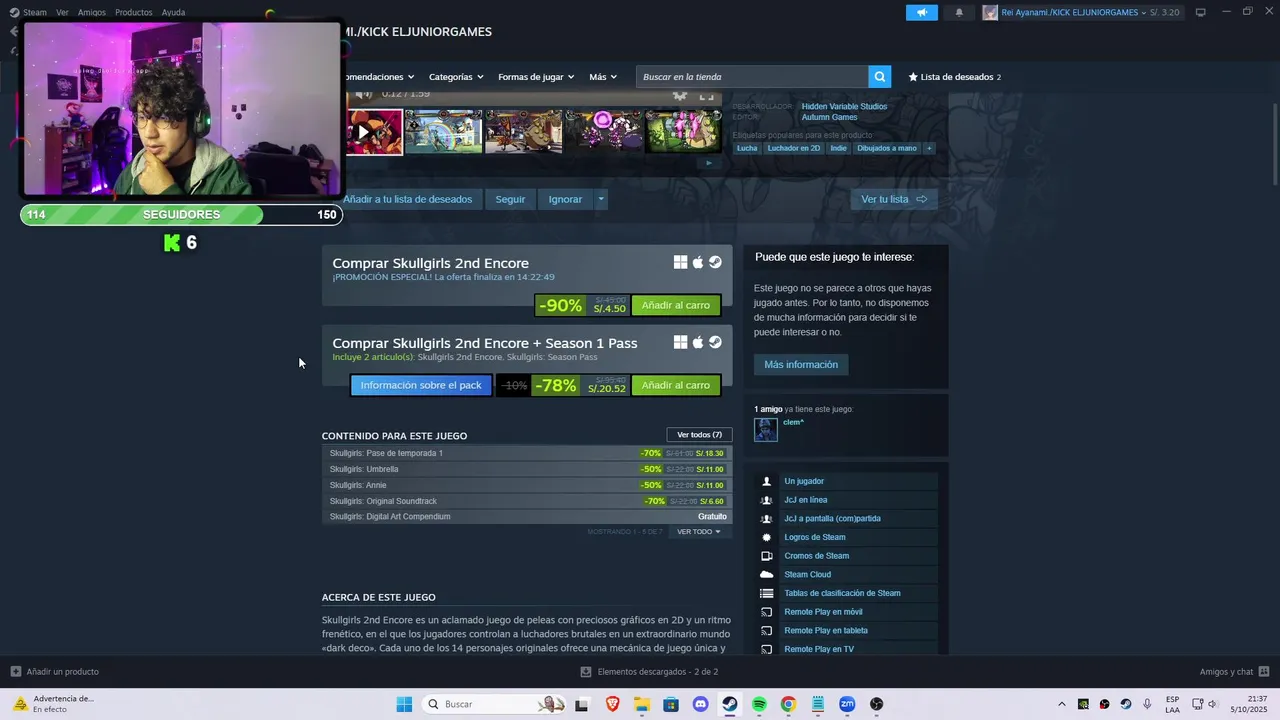
Task: Open Steam VR/Big Picture monitor icon in title bar
Action: pyautogui.click(x=1200, y=12)
